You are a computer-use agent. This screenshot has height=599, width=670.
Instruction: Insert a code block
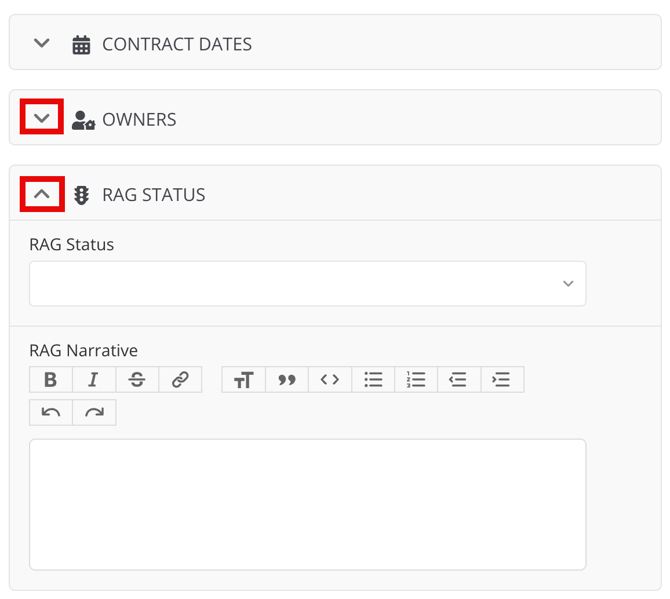(330, 379)
